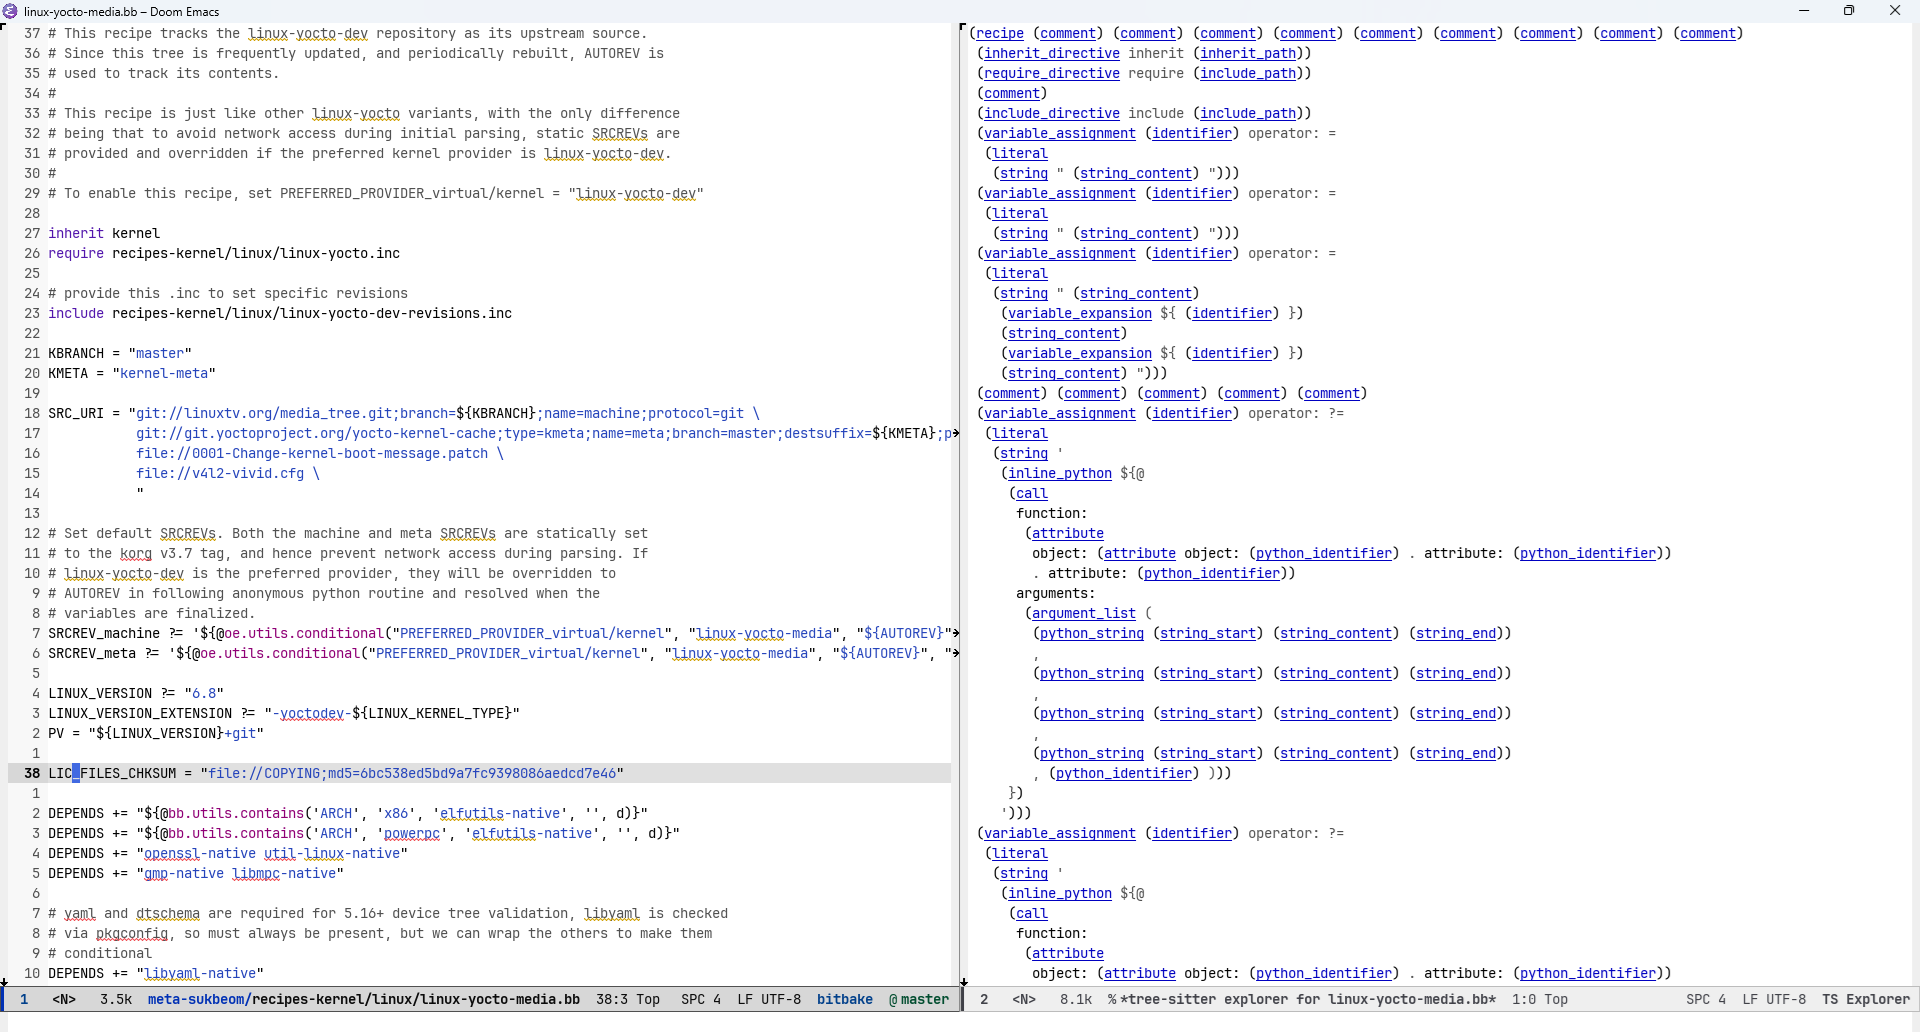Screen dimensions: 1920x1032
Task: Click the include_path link after 'require'
Action: tap(1248, 73)
